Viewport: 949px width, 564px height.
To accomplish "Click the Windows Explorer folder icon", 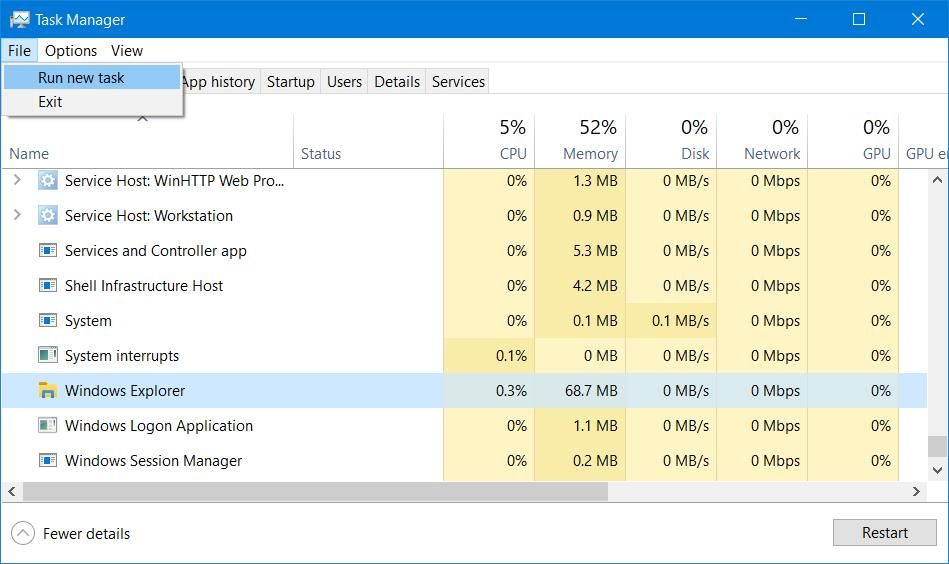I will pyautogui.click(x=48, y=390).
